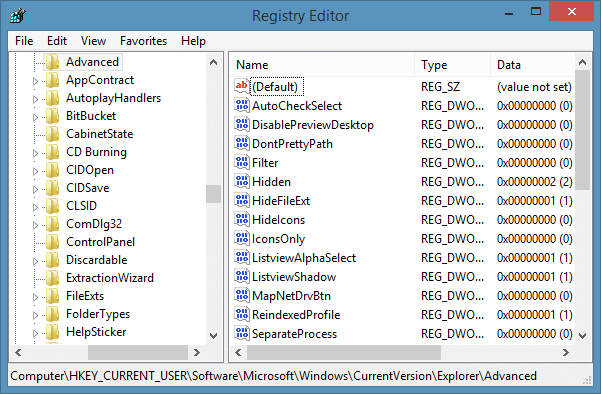
Task: Expand the FileExts key
Action: coord(35,297)
